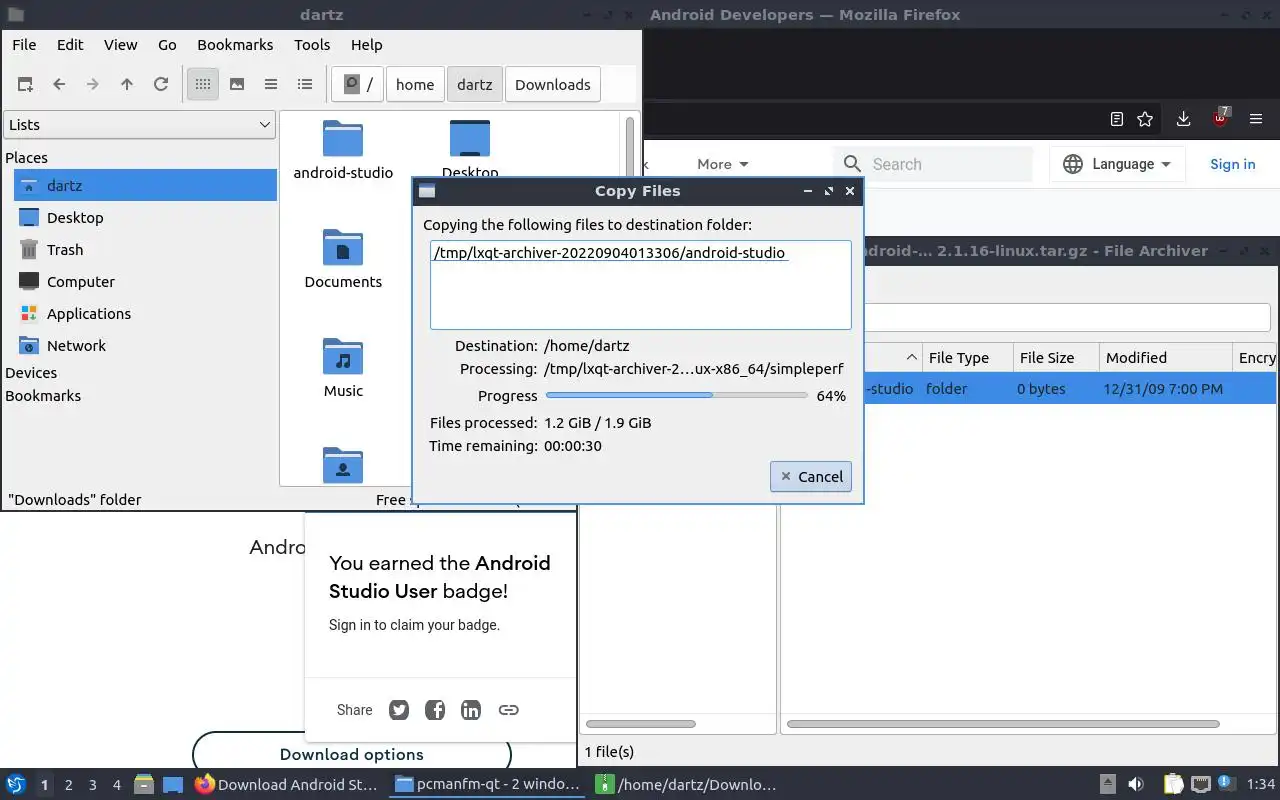
Task: Copy the share link icon
Action: [x=508, y=710]
